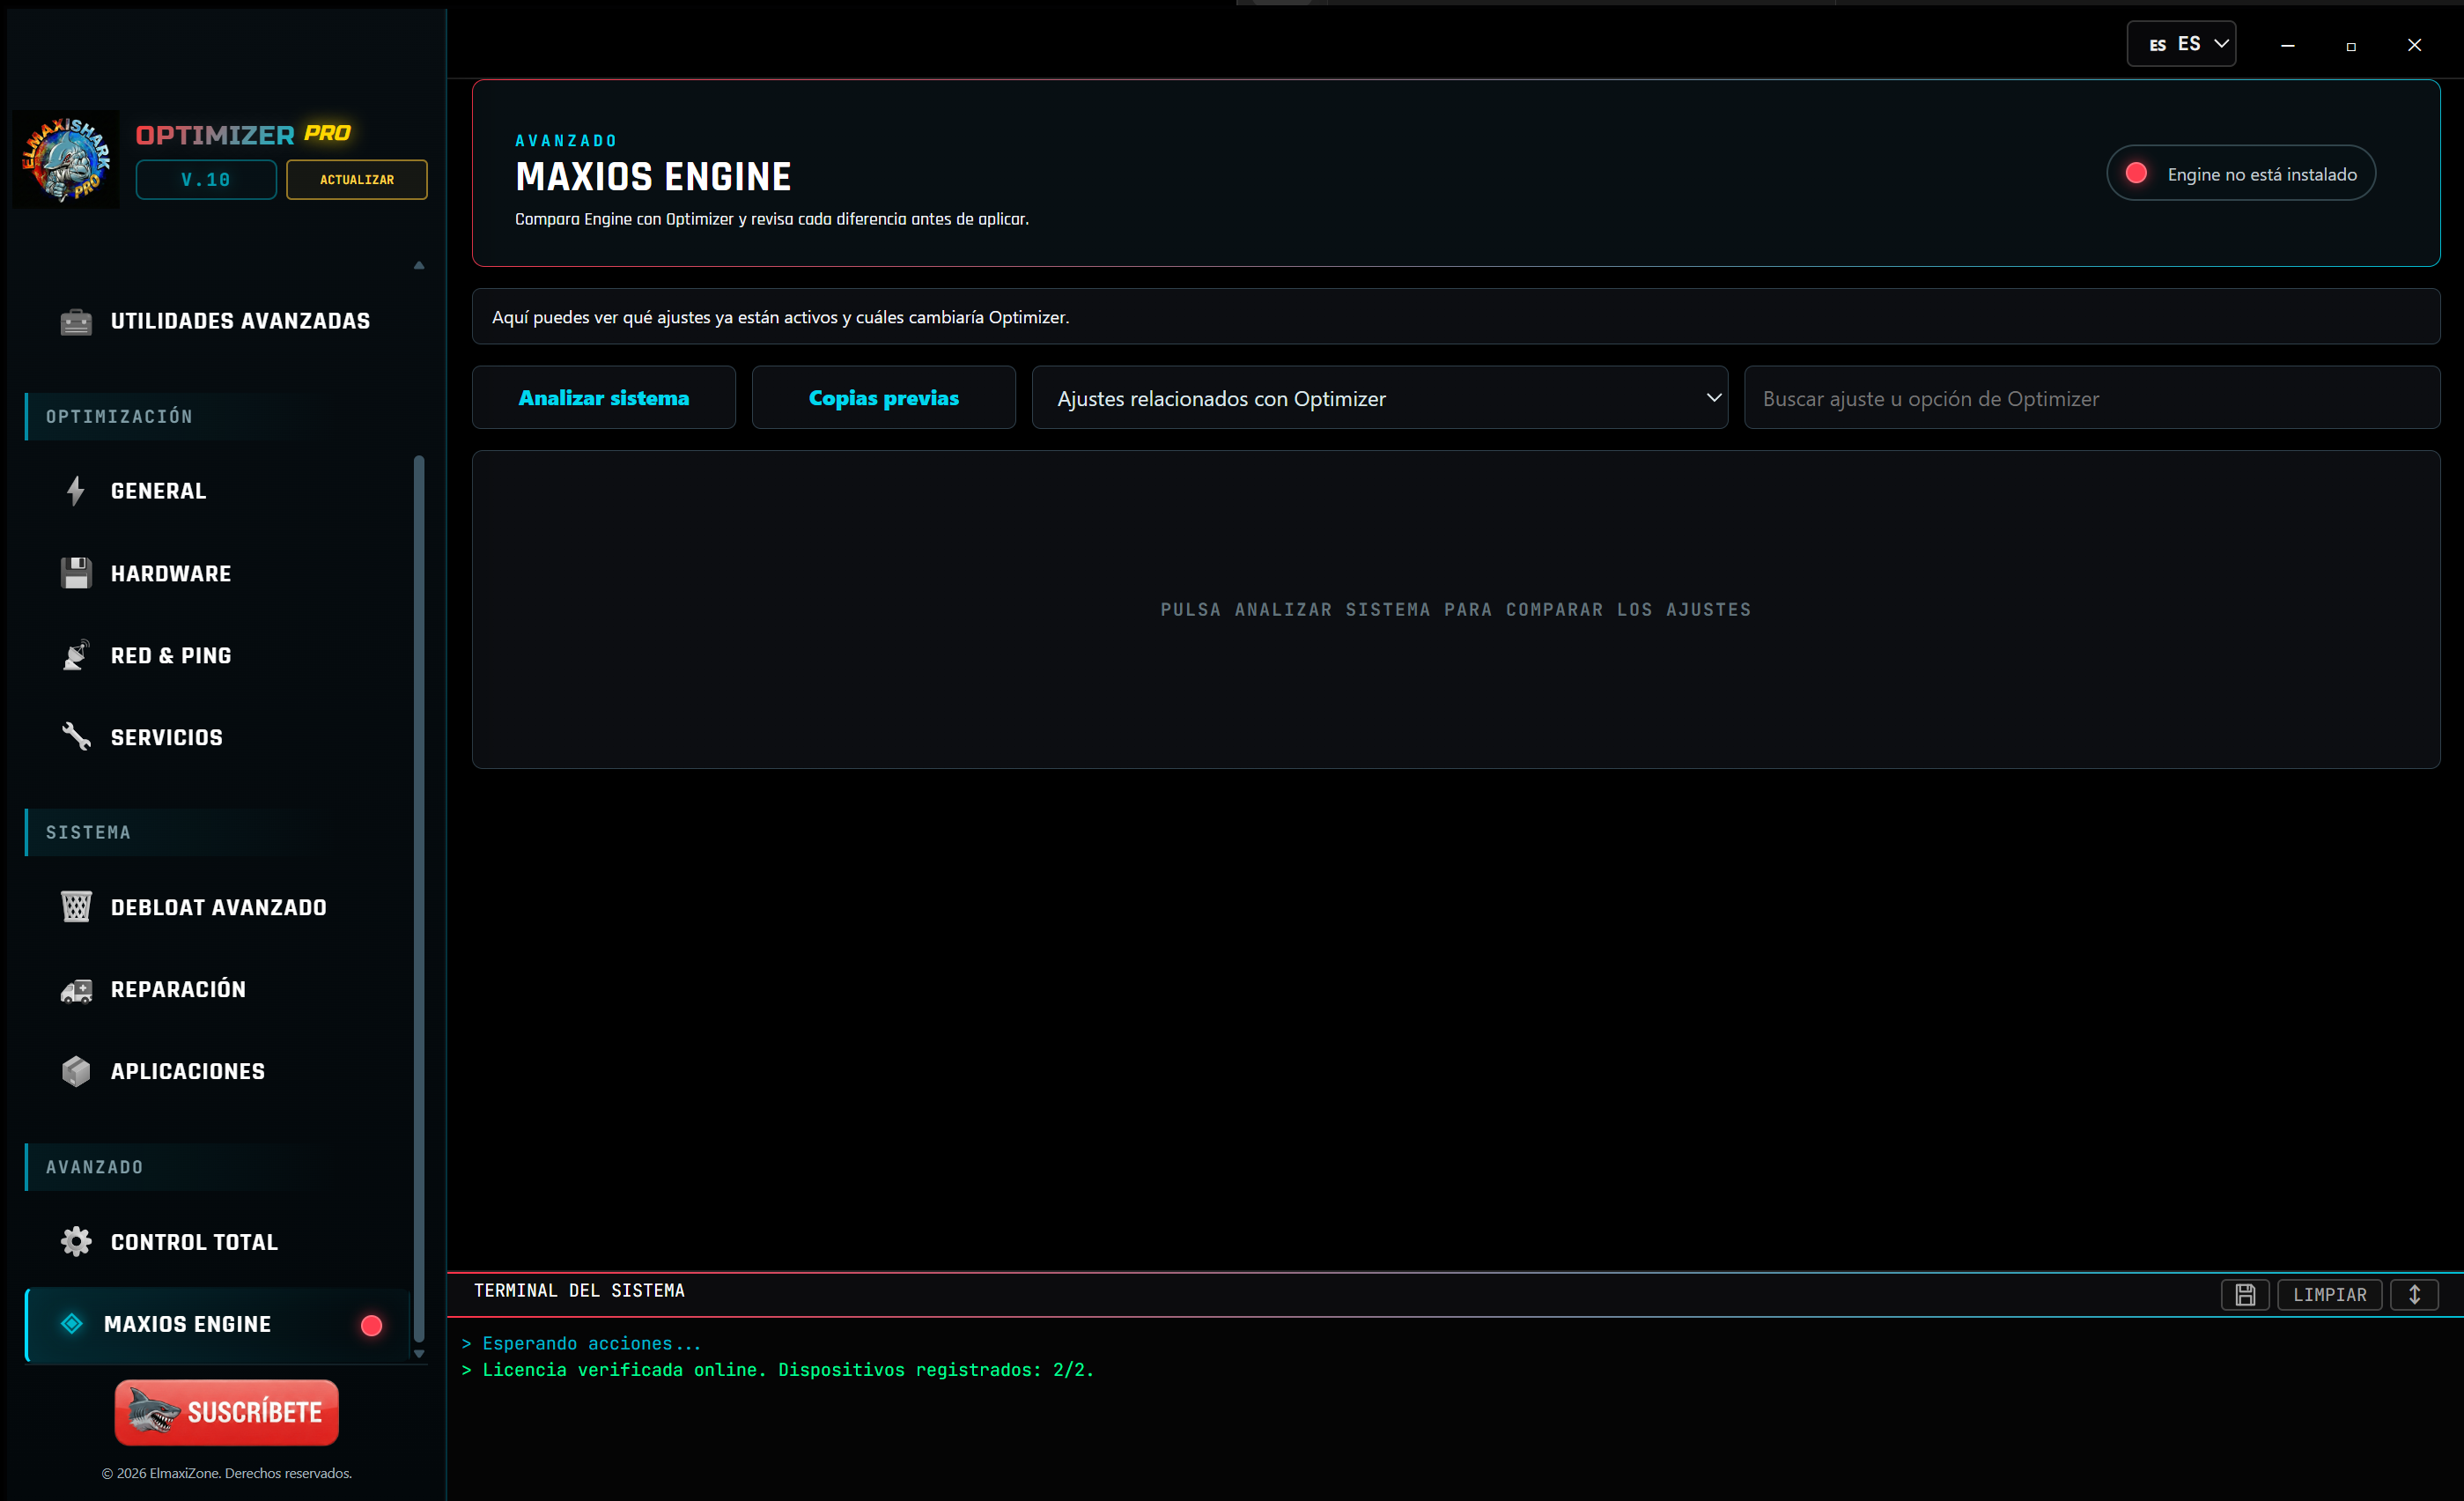Click the shark icon on Suscríbete
The image size is (2464, 1501).
154,1411
